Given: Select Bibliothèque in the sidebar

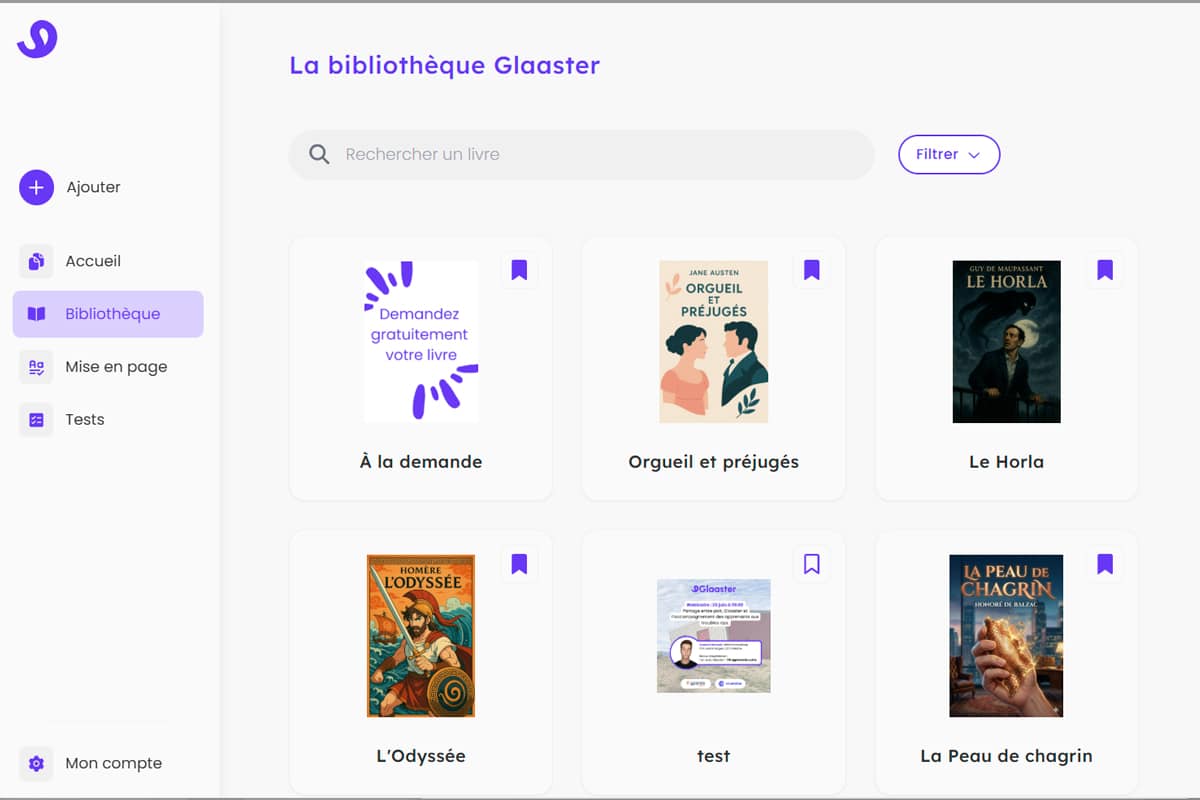Looking at the screenshot, I should pos(108,314).
